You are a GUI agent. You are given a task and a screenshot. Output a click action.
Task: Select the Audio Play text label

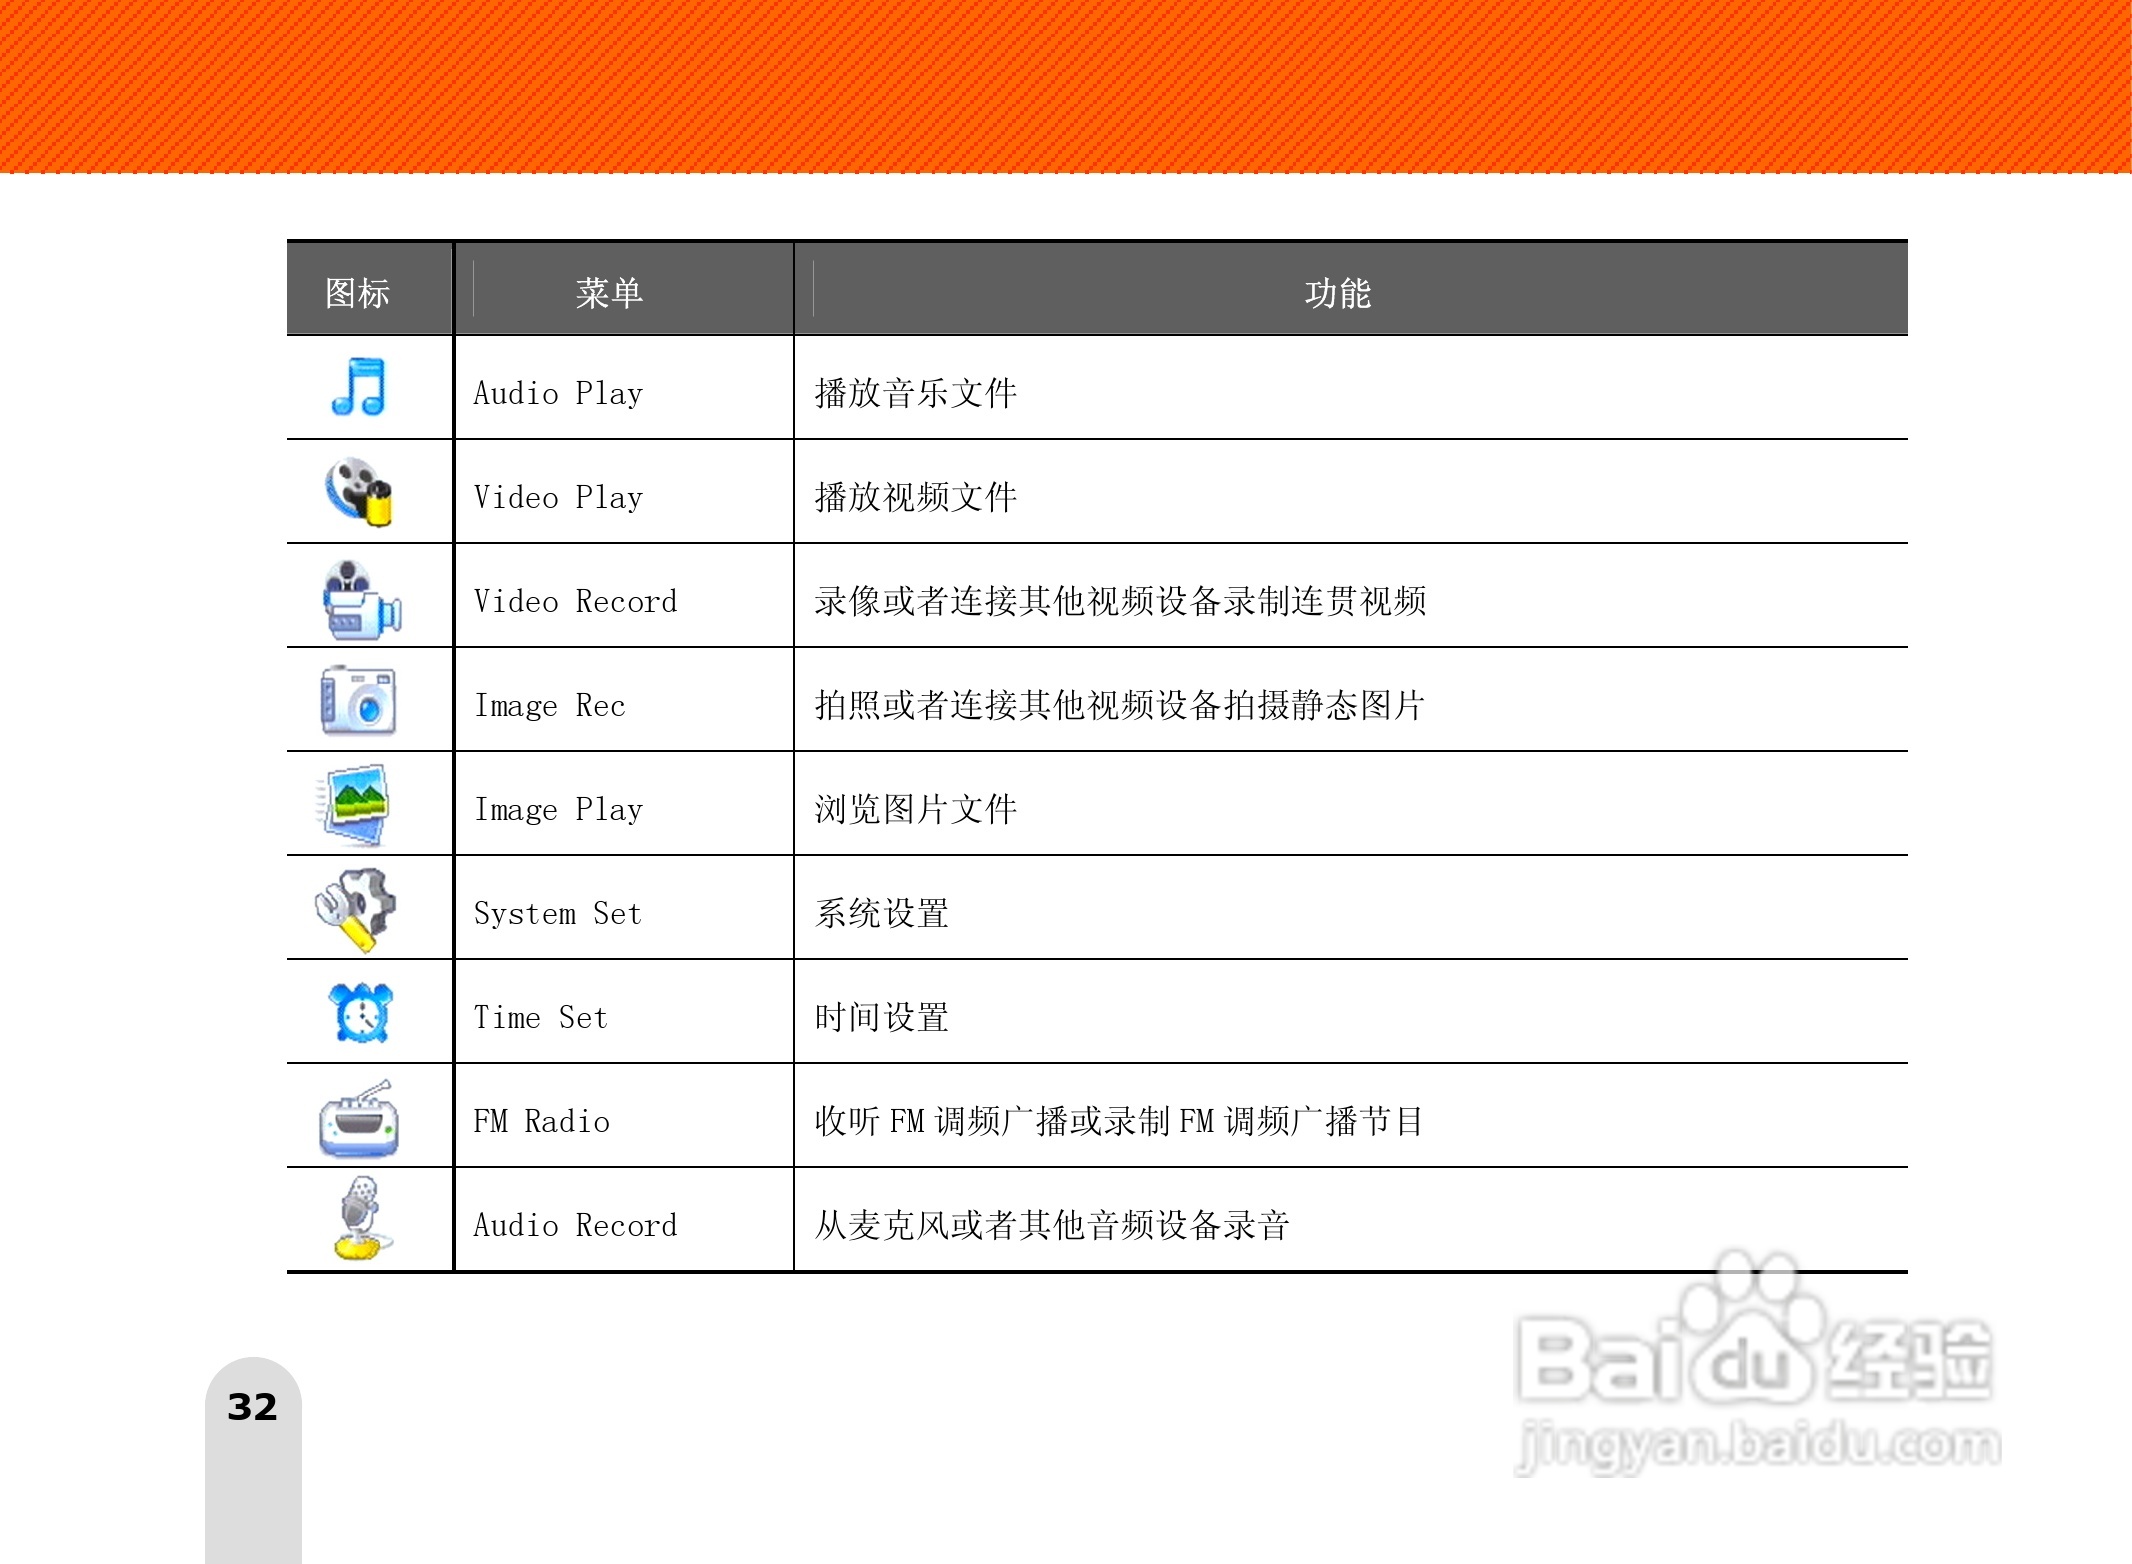pos(558,392)
